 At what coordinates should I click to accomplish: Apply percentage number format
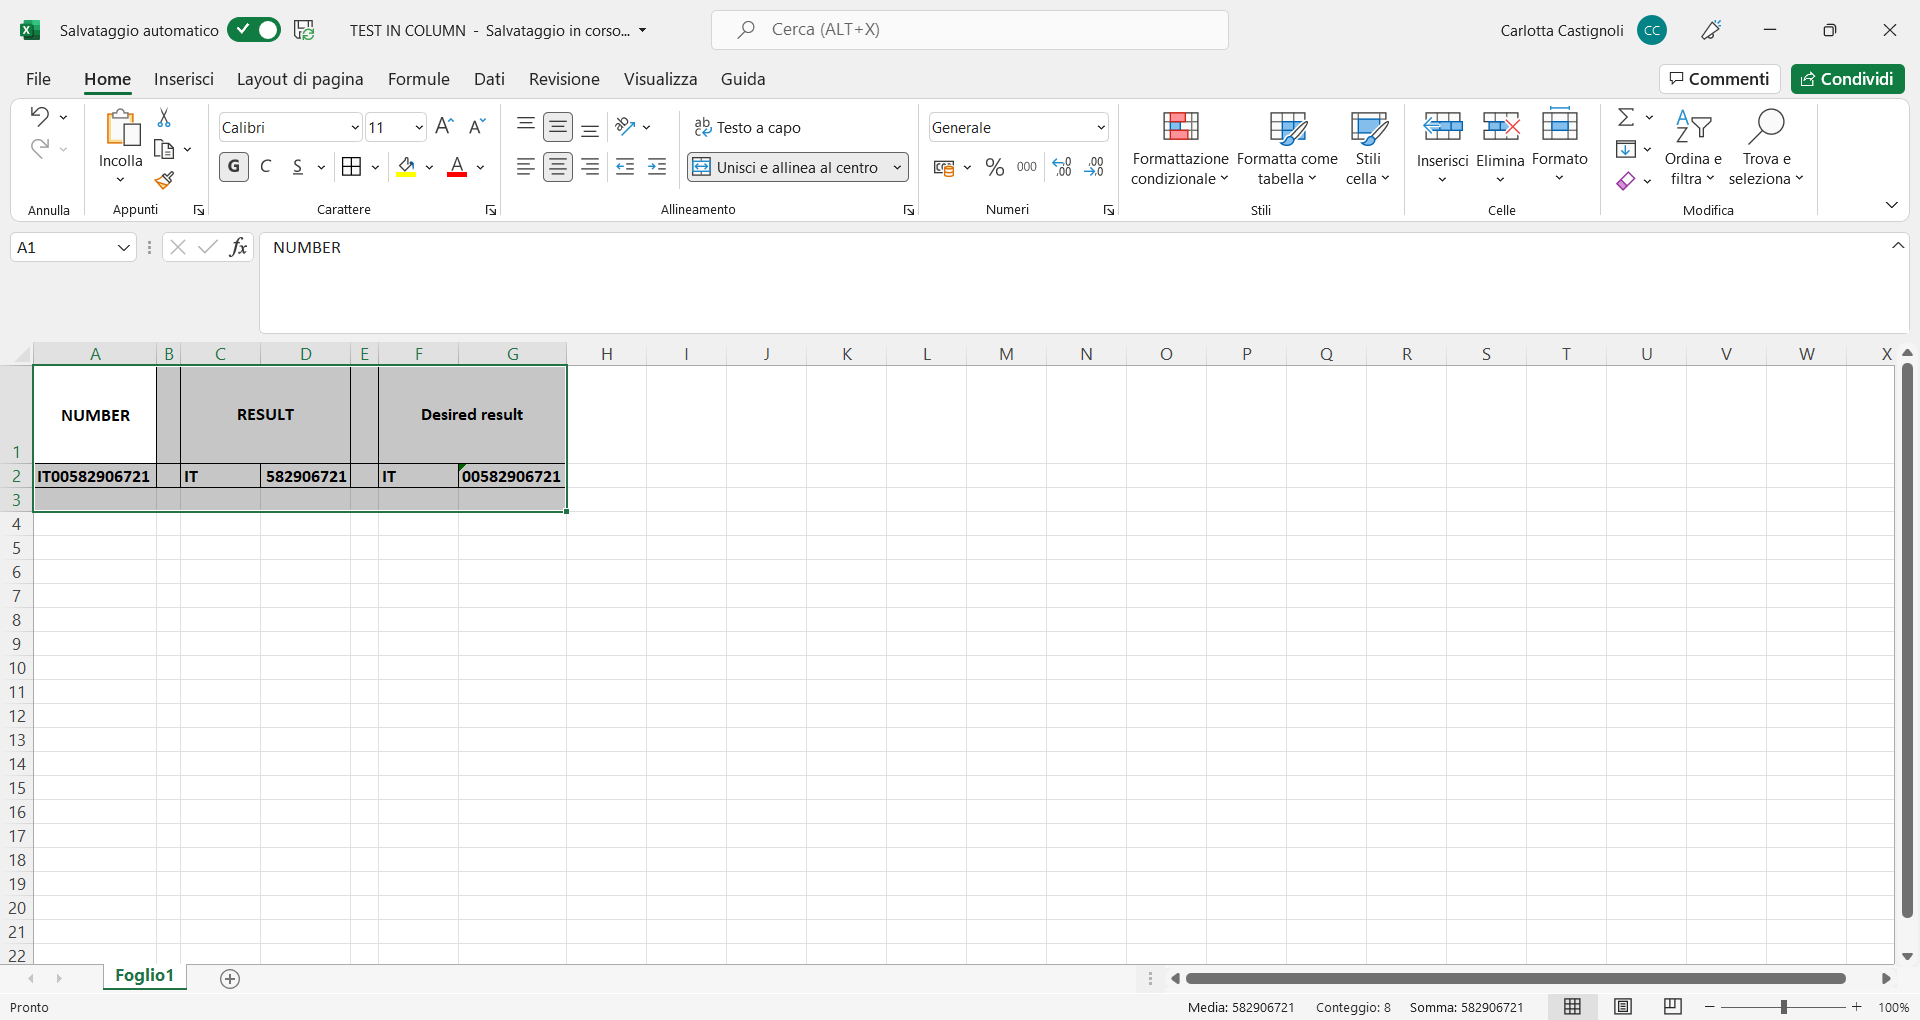[994, 167]
